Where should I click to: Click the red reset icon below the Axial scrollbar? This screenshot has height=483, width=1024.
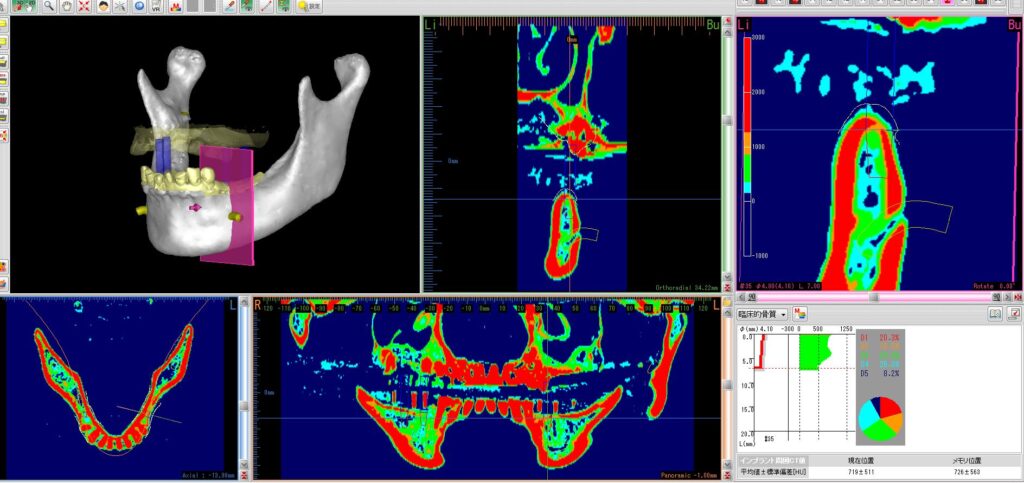pyautogui.click(x=244, y=475)
